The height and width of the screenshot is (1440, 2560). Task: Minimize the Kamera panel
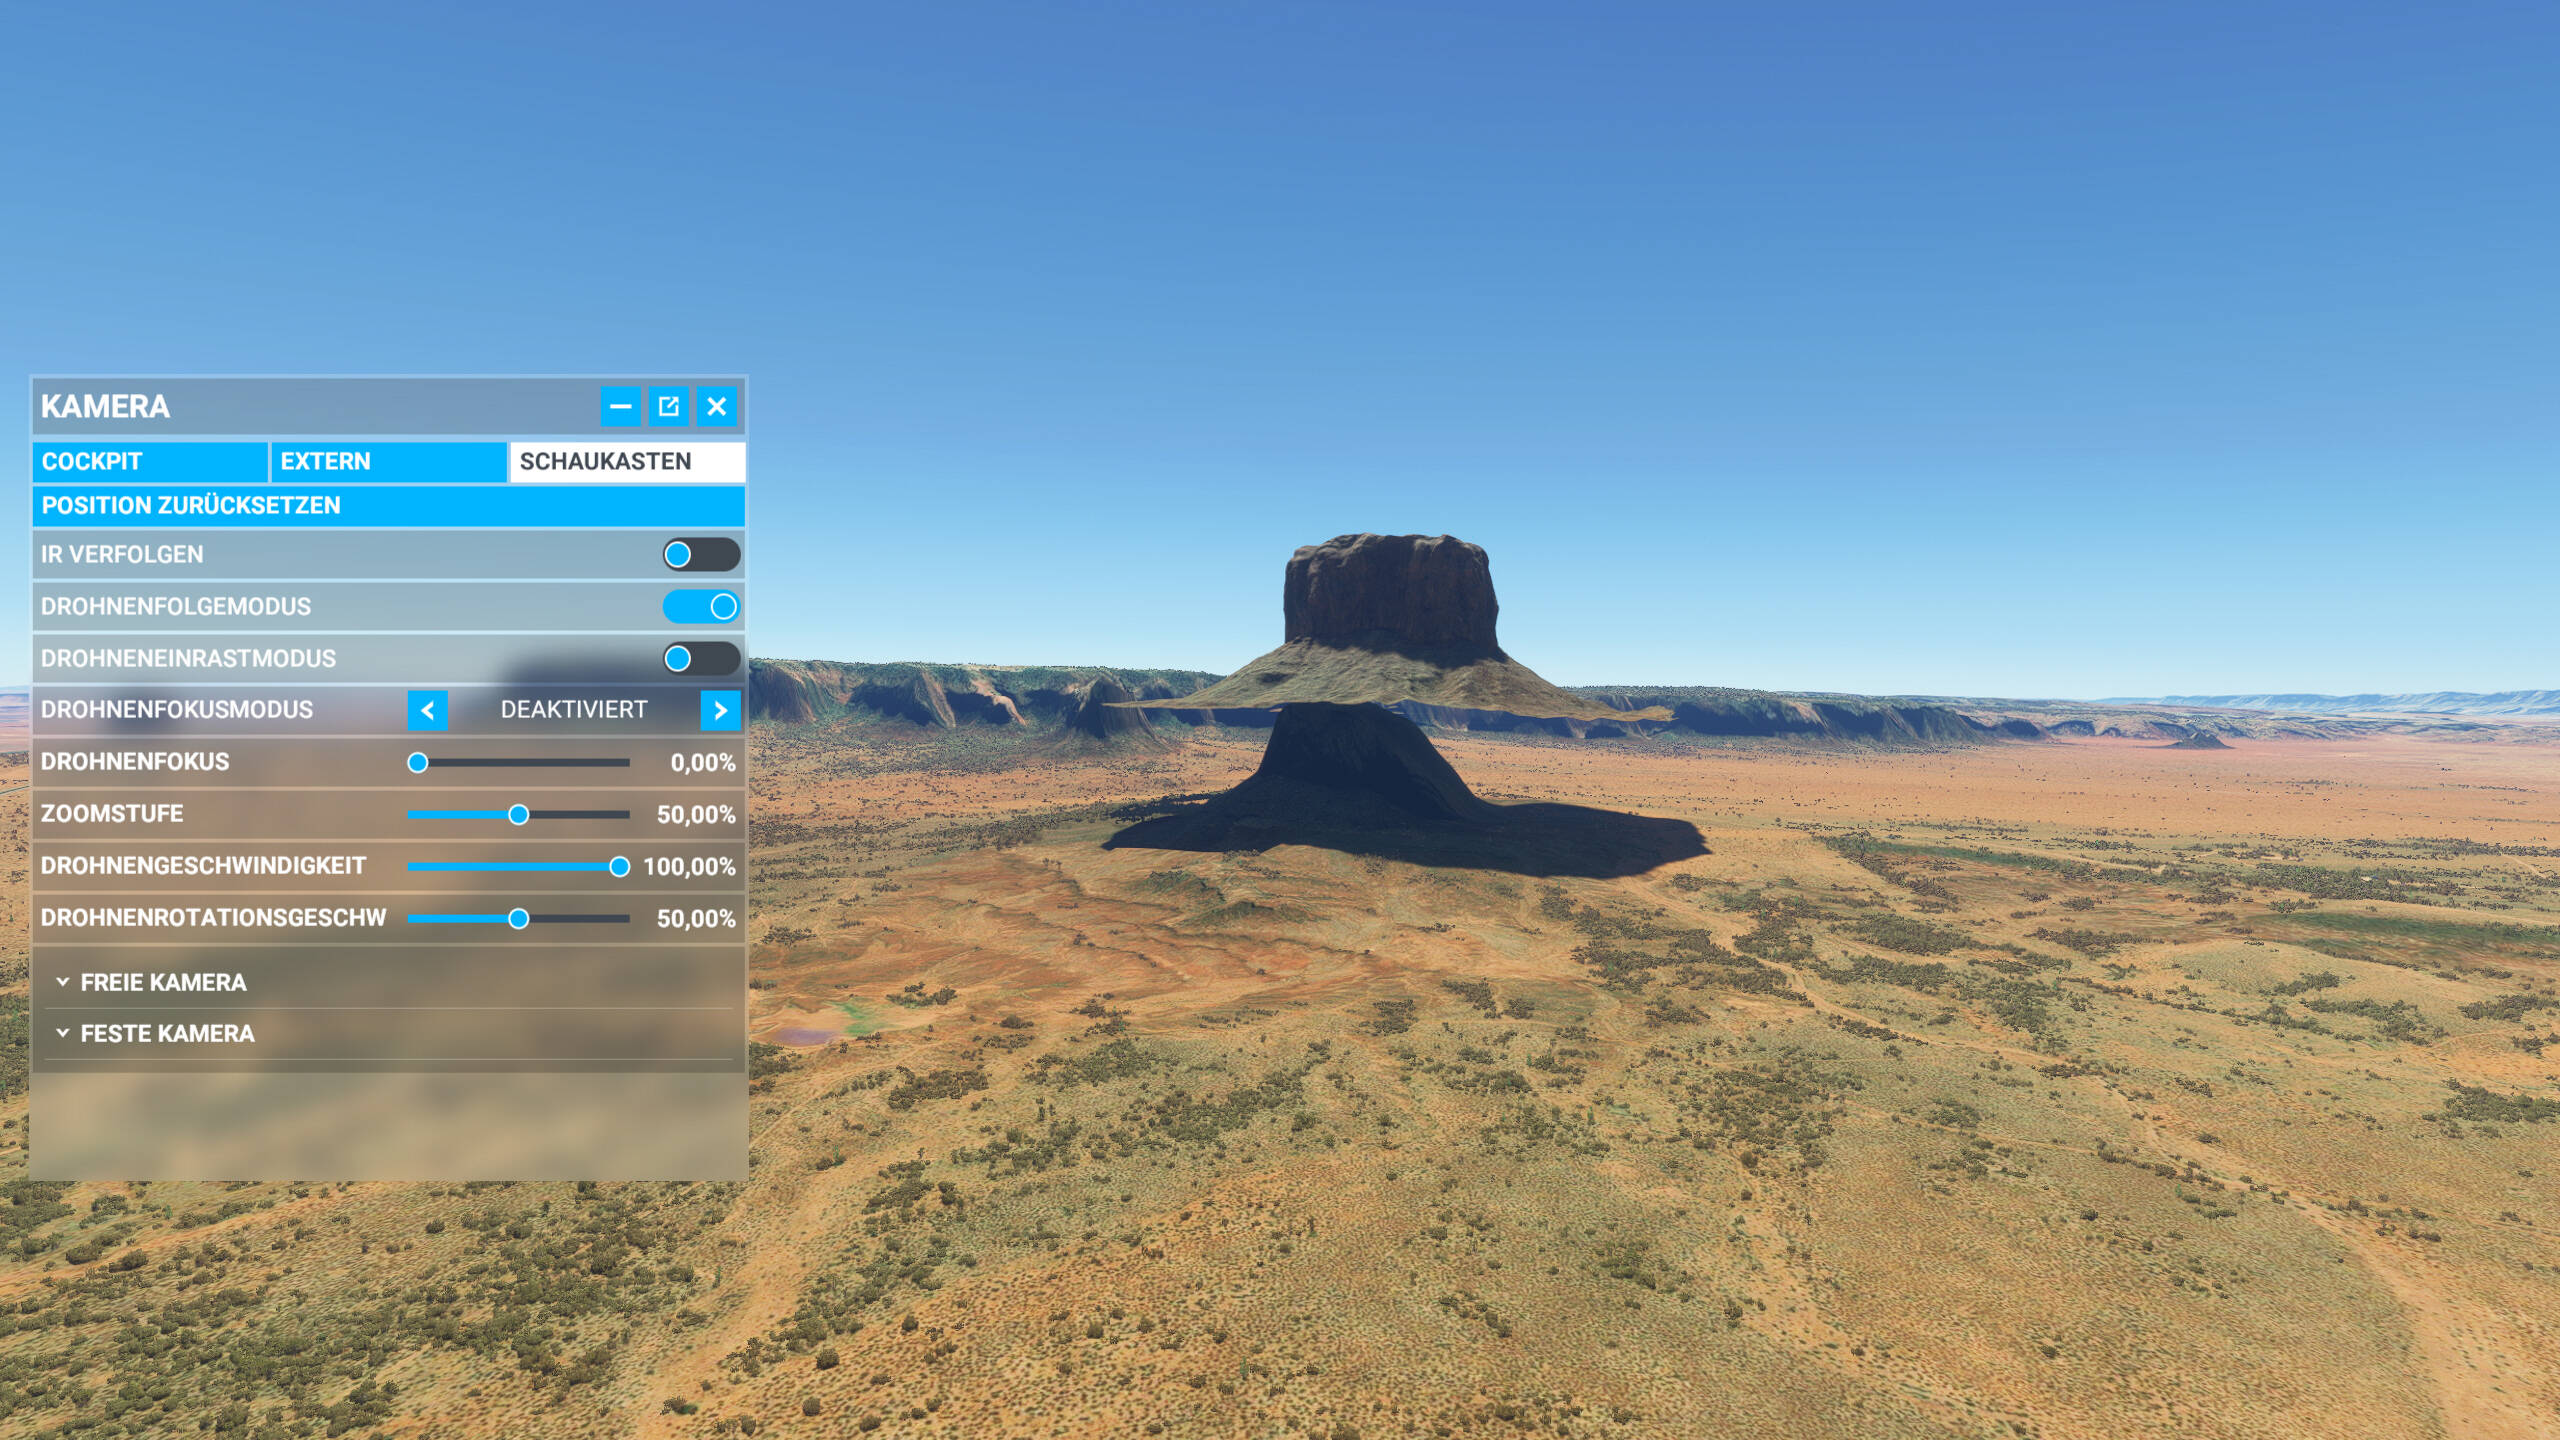point(620,406)
